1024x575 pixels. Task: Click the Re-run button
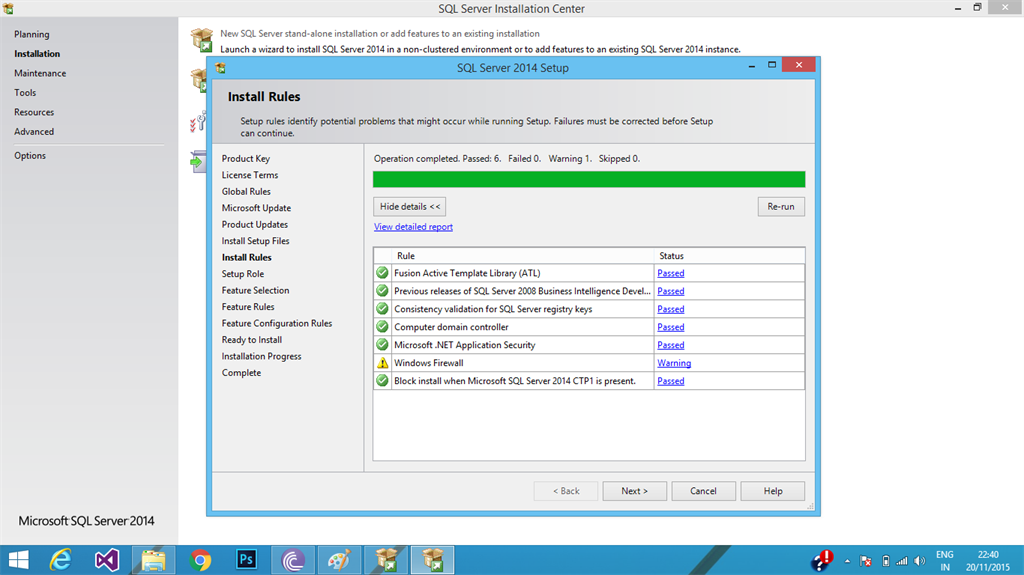(781, 206)
